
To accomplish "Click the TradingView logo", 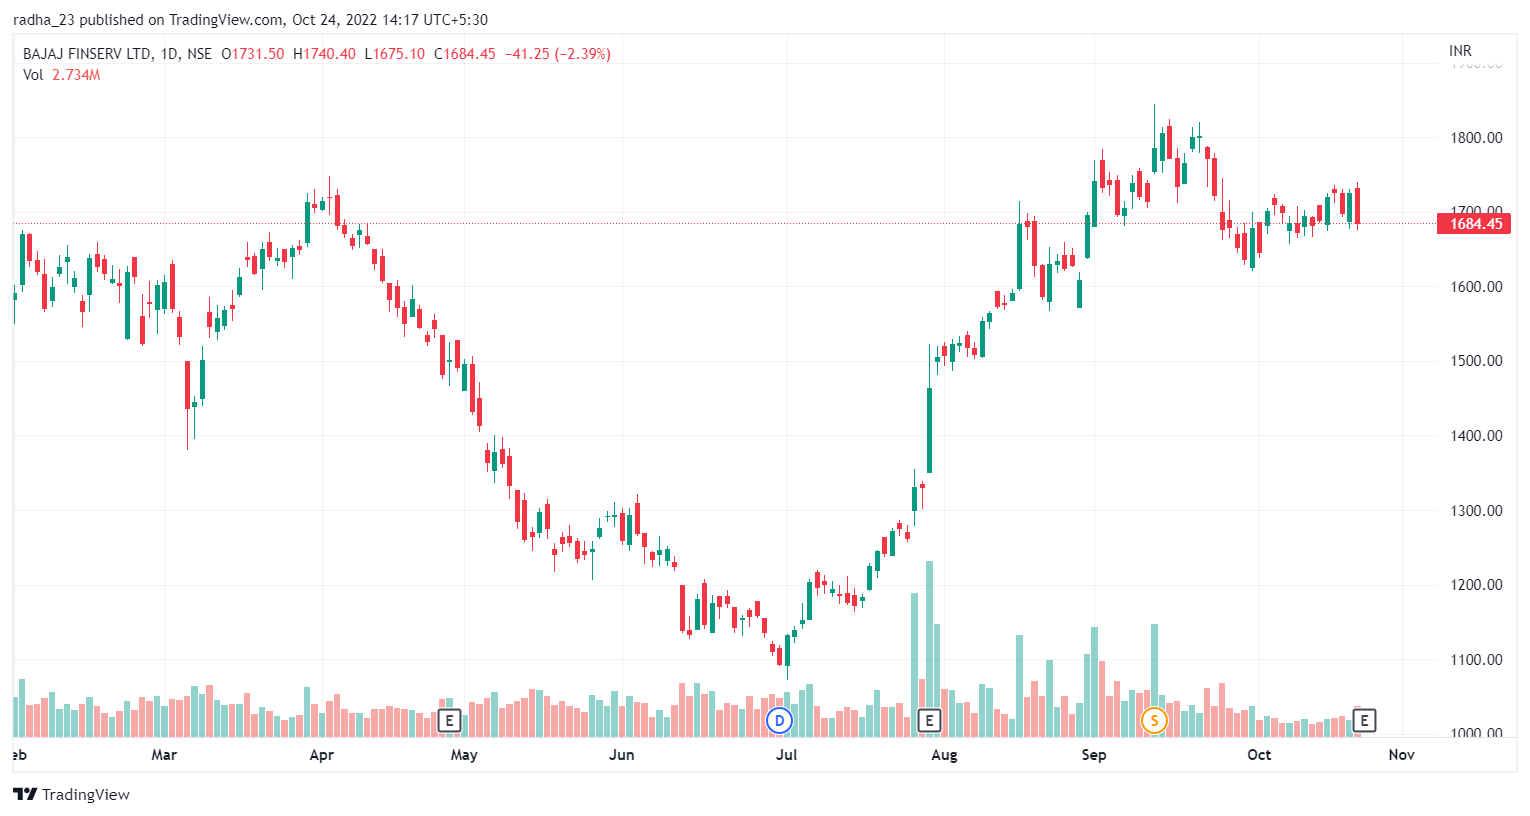I will pyautogui.click(x=71, y=794).
